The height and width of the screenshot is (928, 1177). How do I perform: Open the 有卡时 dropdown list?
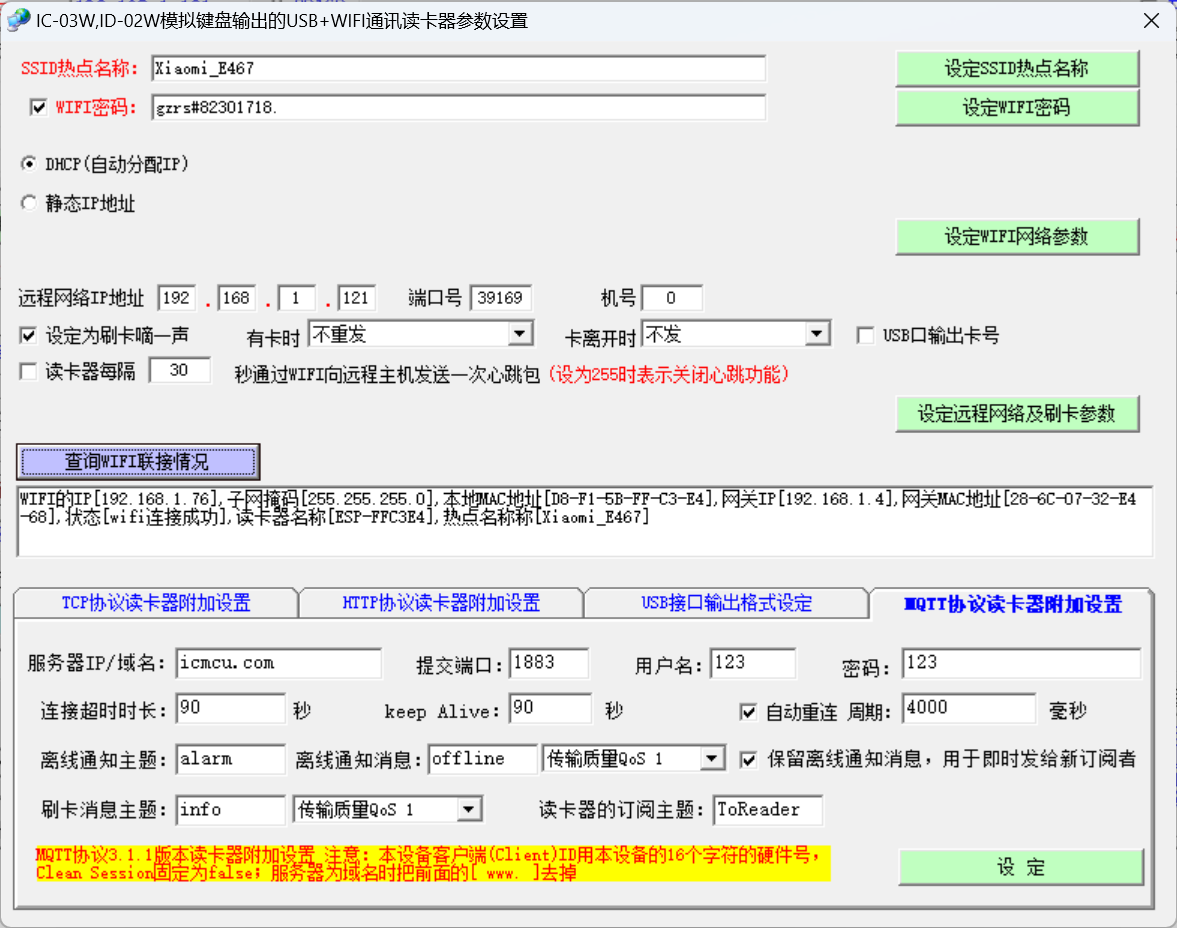[520, 334]
